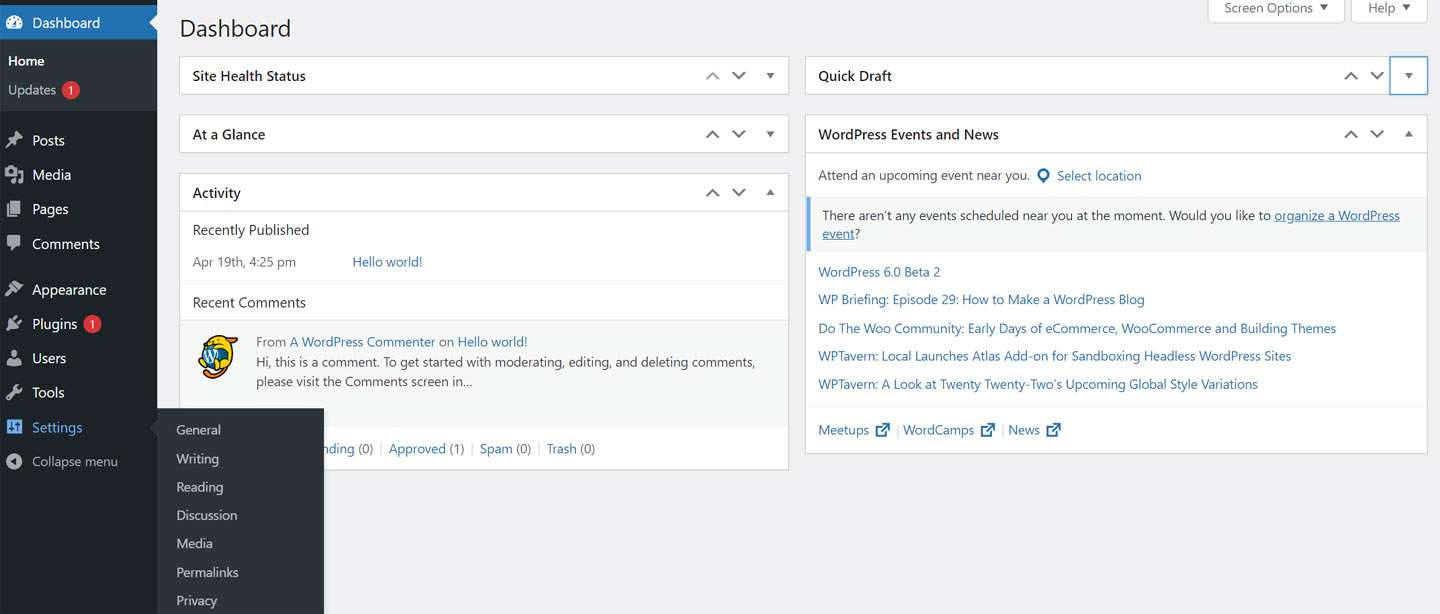Click the Collapse menu arrow icon

tap(14, 461)
